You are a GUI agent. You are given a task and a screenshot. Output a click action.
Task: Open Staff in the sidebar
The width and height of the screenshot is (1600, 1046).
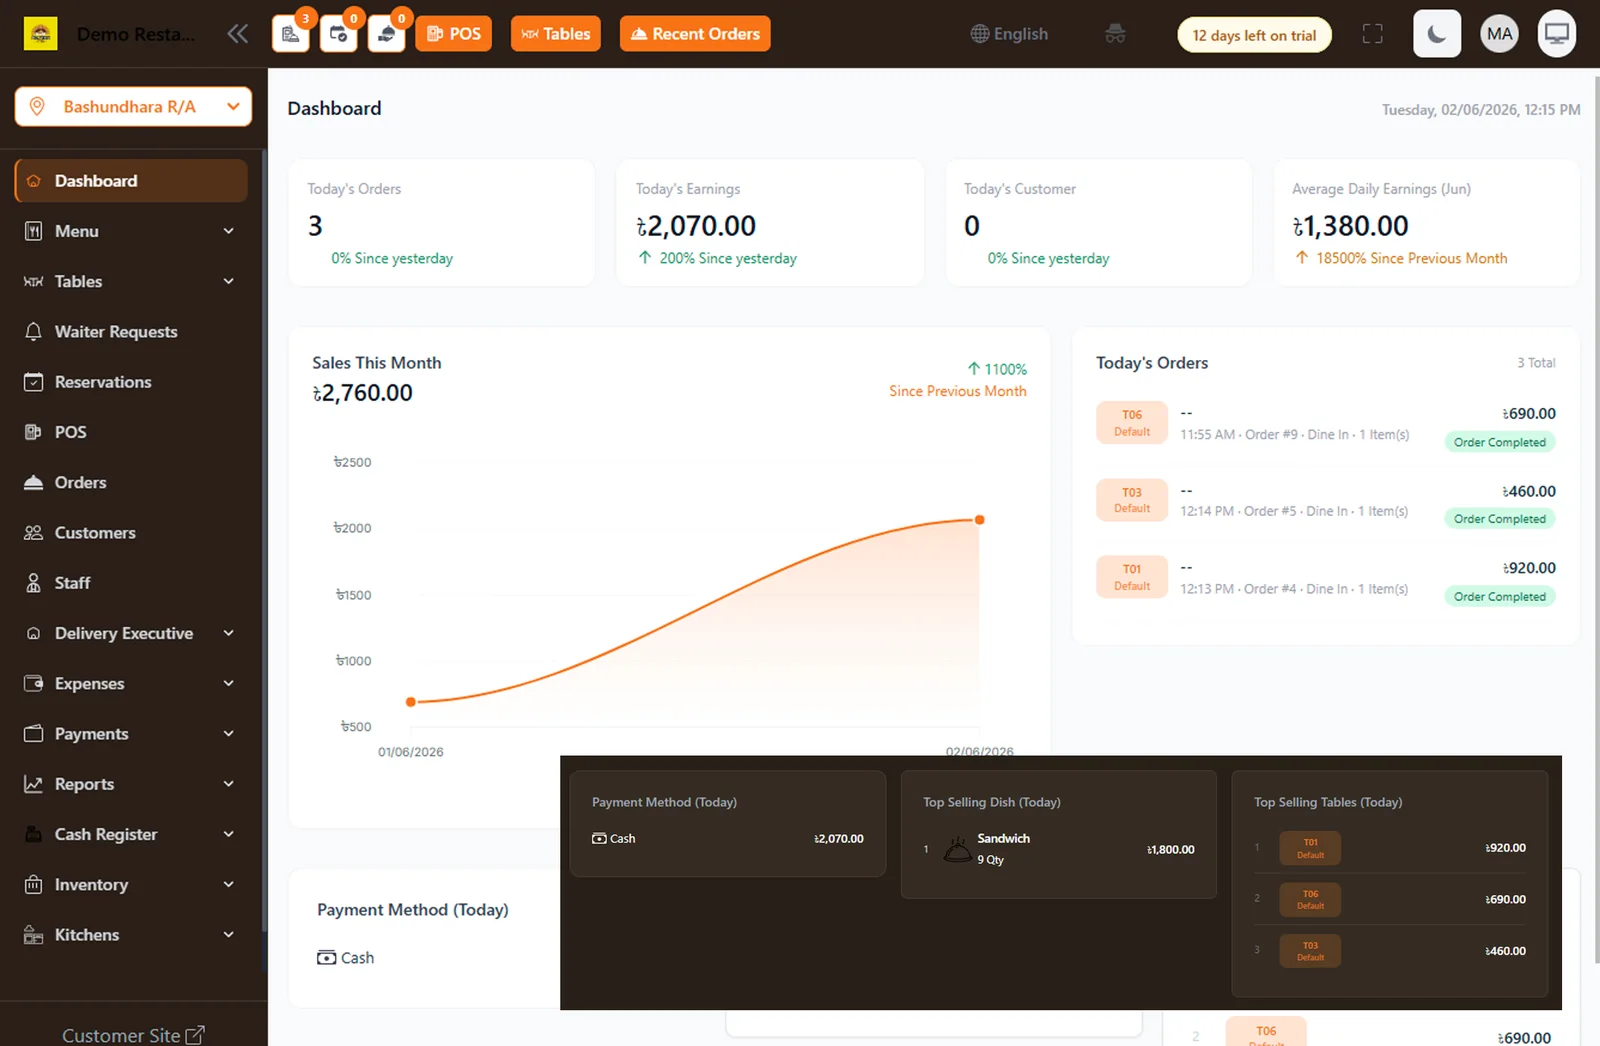131,583
